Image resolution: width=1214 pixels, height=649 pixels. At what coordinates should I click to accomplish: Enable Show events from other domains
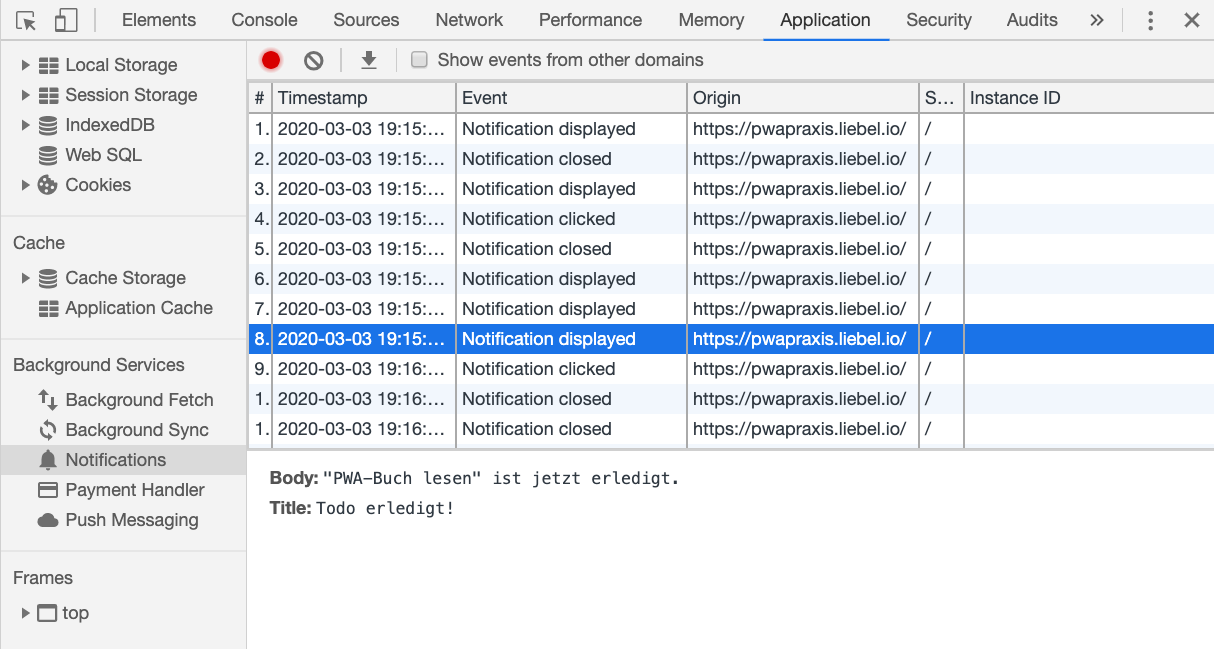(x=419, y=59)
